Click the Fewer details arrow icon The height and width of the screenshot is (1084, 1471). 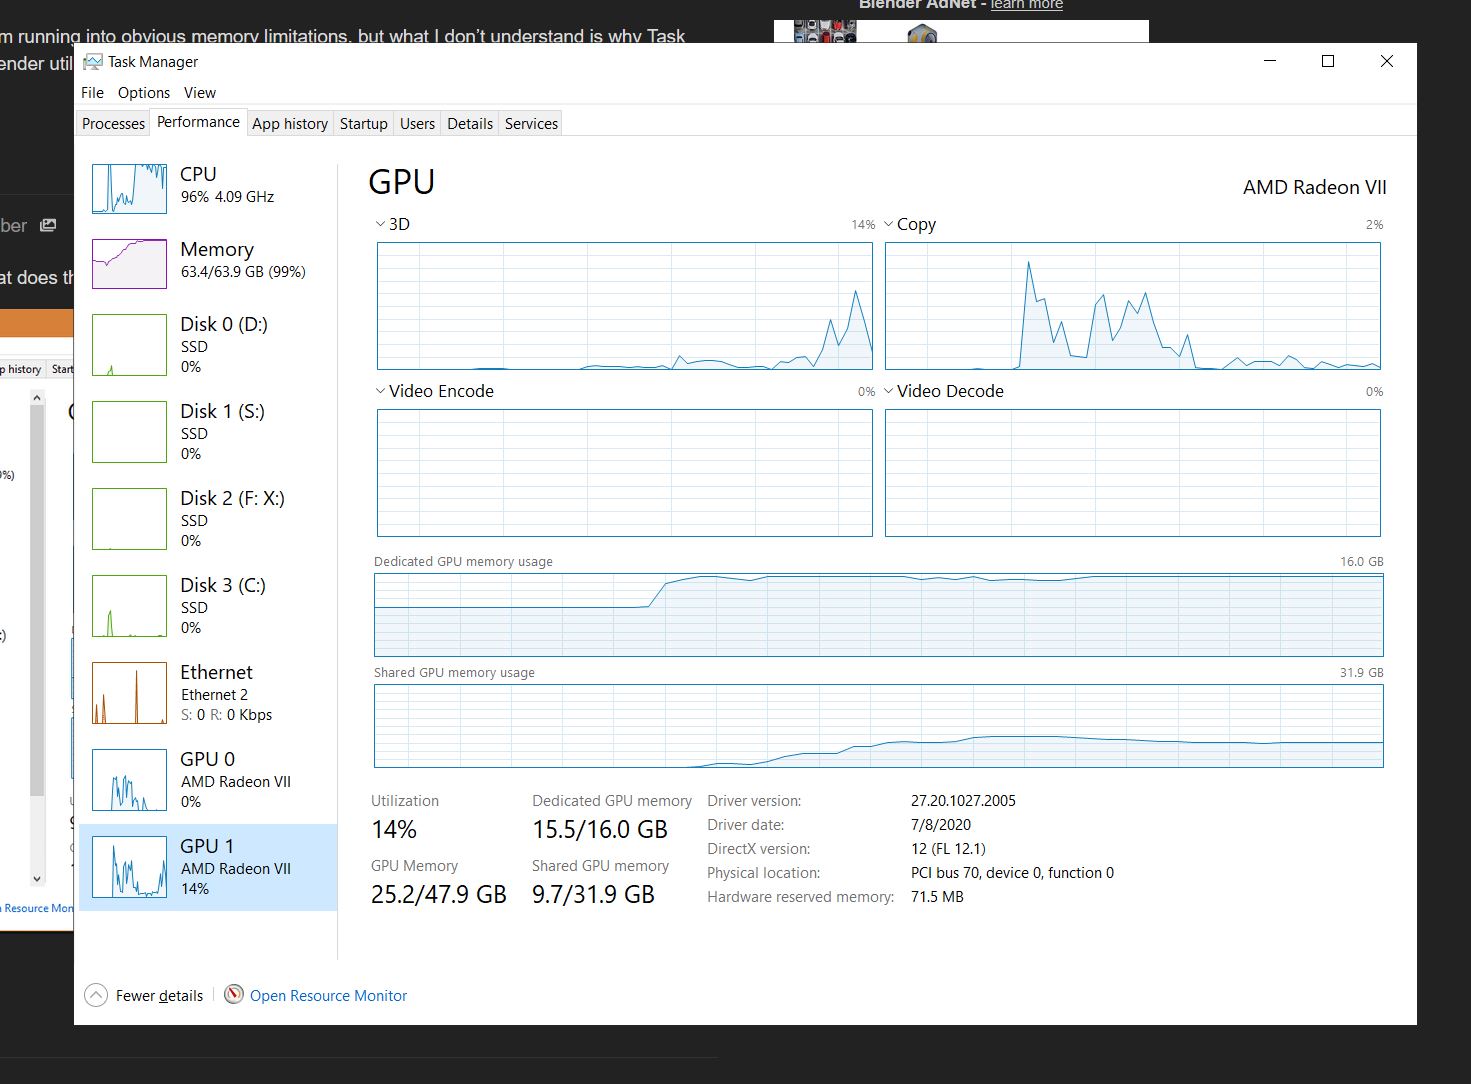[96, 995]
